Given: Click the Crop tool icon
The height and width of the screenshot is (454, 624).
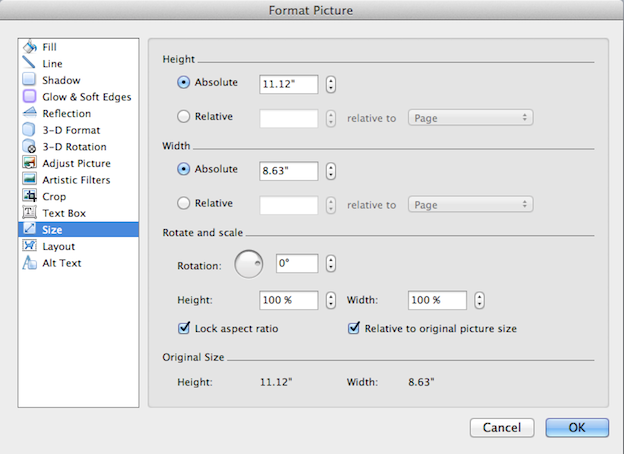Looking at the screenshot, I should [x=30, y=196].
